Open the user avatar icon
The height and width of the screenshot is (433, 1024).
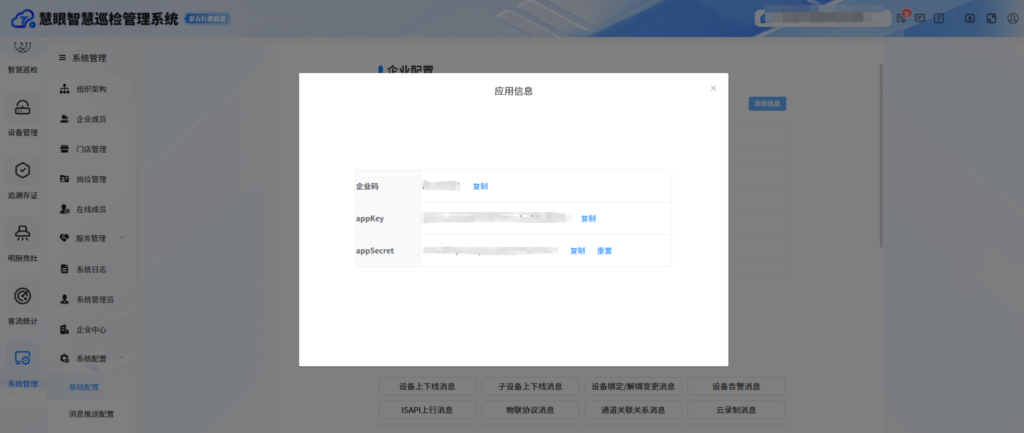click(x=1012, y=18)
